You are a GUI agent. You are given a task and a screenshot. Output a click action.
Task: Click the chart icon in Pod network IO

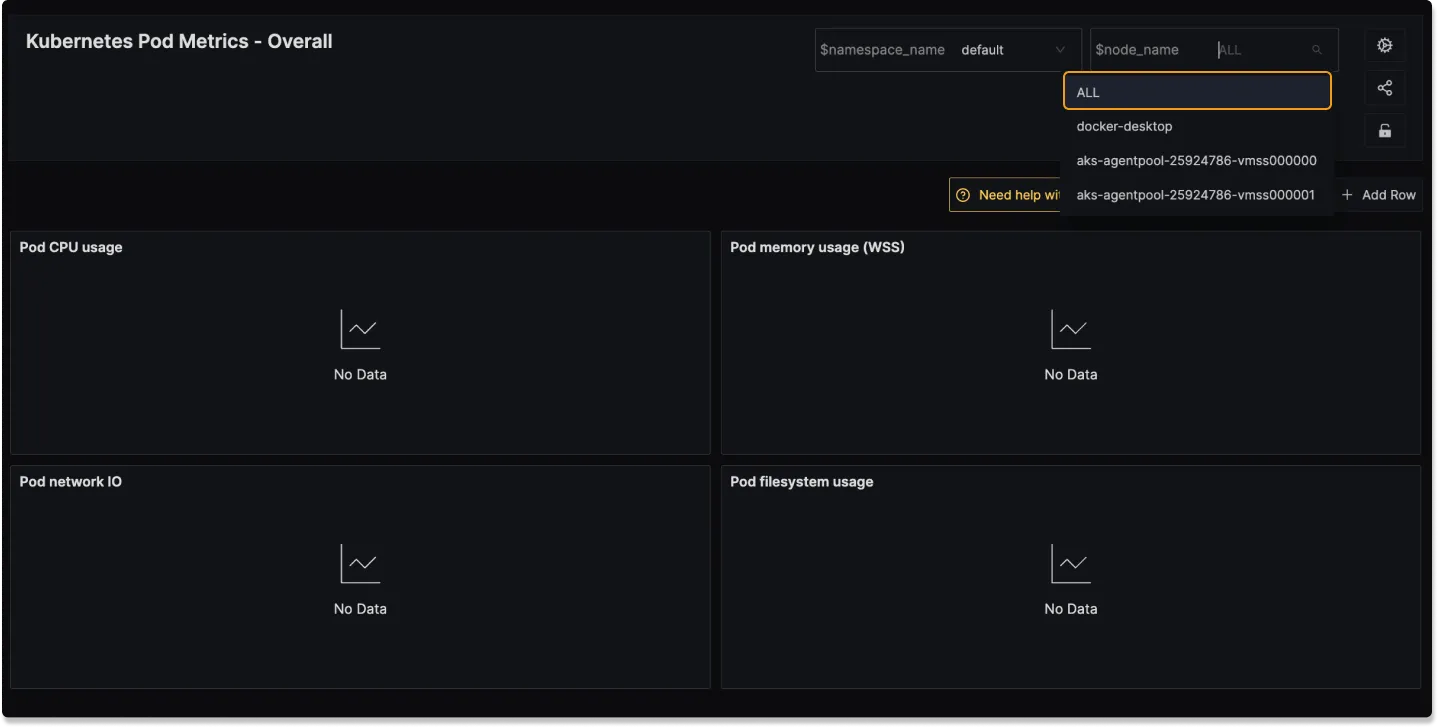(x=360, y=564)
